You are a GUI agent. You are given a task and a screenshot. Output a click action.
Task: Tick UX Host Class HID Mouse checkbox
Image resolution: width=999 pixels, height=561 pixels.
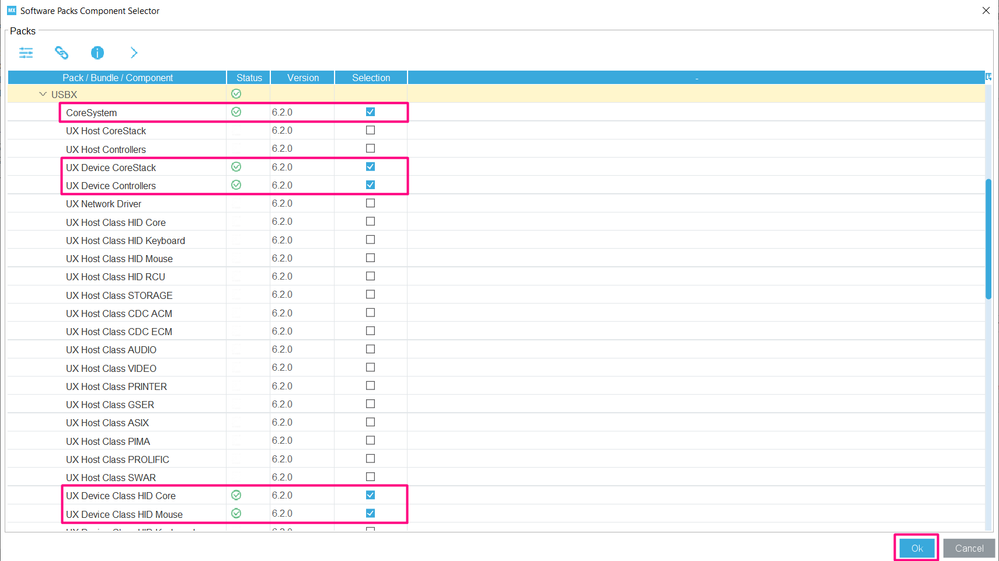coord(370,258)
